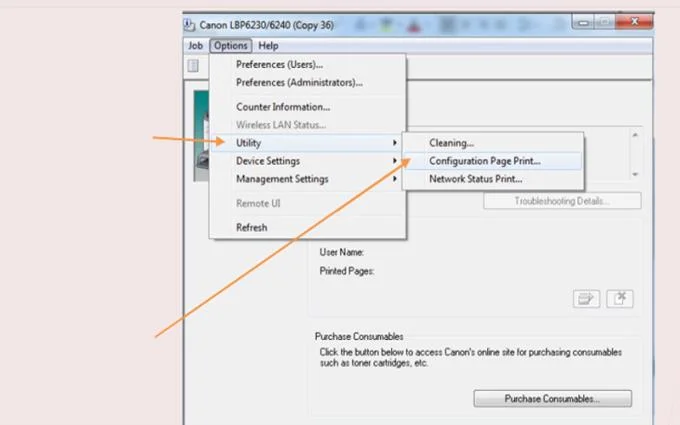Click the scroll down arrow in the status box
Viewport: 680px width, 425px height.
click(635, 174)
